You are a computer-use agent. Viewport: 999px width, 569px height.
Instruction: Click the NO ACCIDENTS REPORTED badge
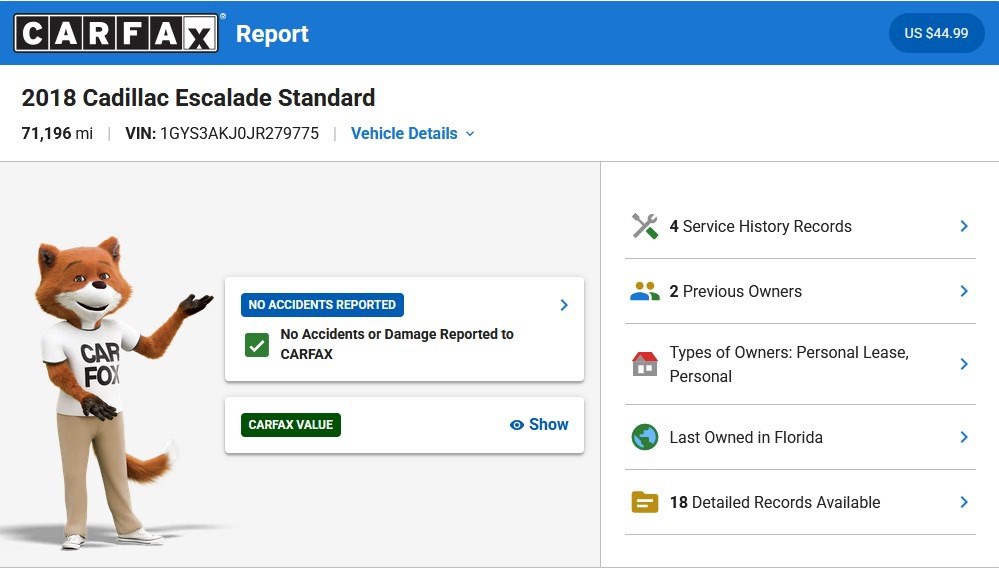322,305
